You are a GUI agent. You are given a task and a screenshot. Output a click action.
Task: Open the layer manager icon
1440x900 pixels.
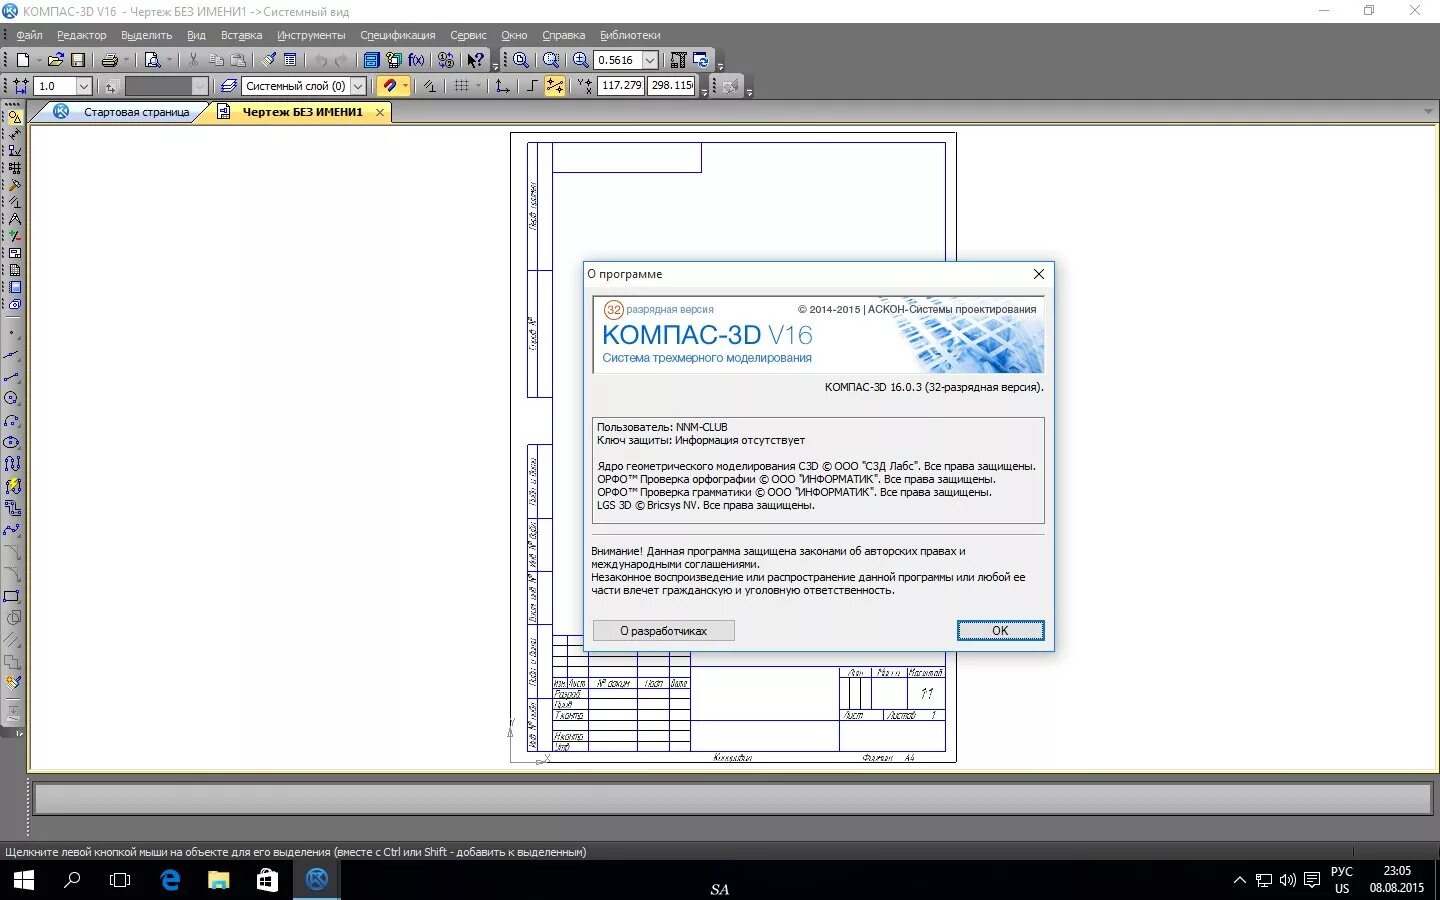[x=229, y=86]
